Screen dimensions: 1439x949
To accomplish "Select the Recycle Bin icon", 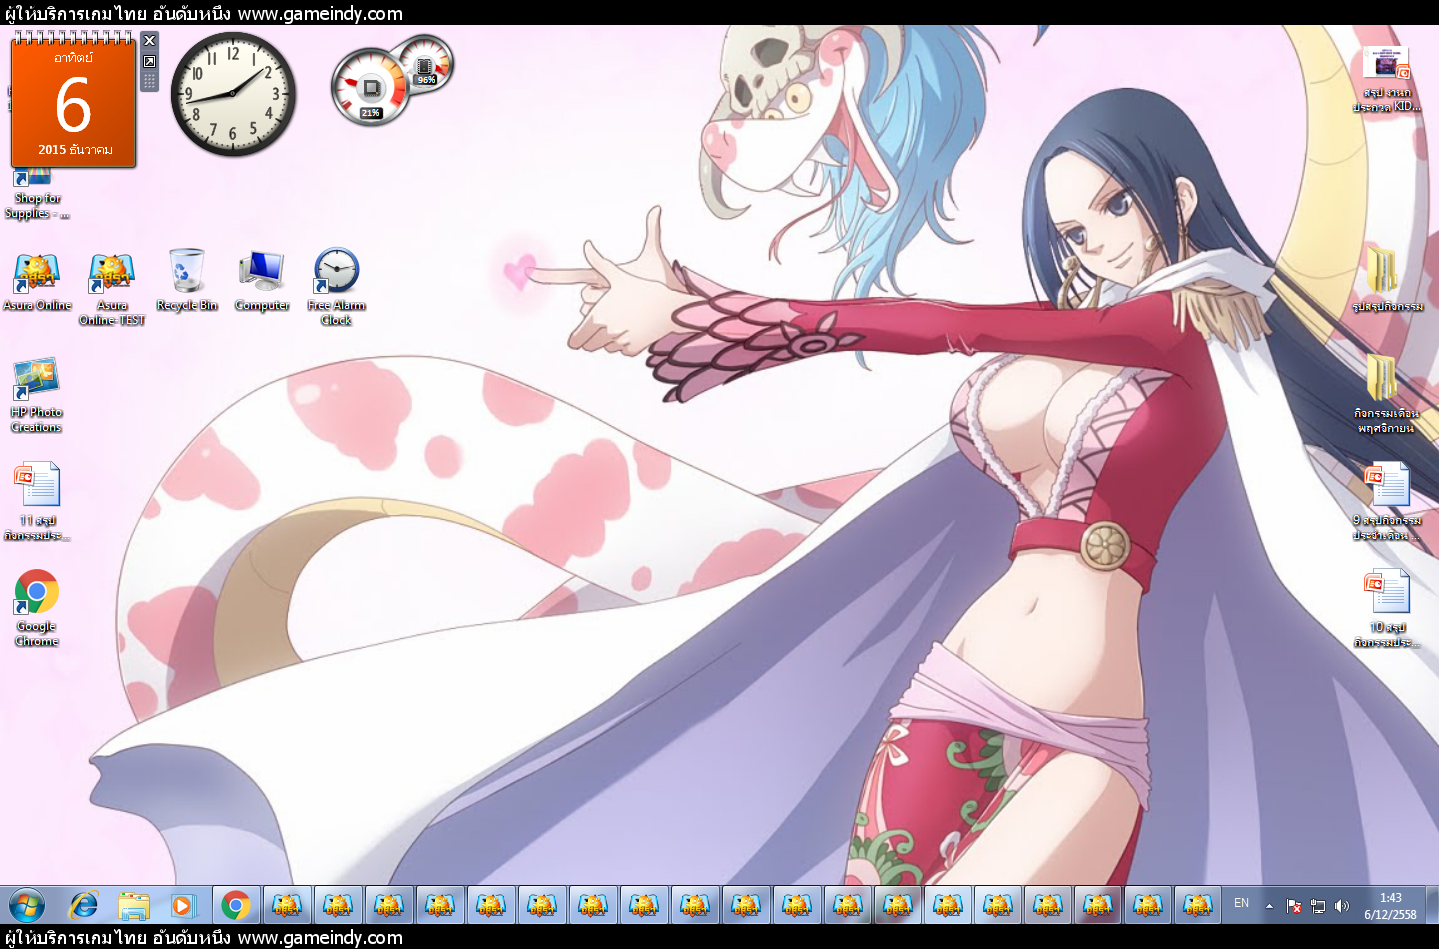I will 187,281.
